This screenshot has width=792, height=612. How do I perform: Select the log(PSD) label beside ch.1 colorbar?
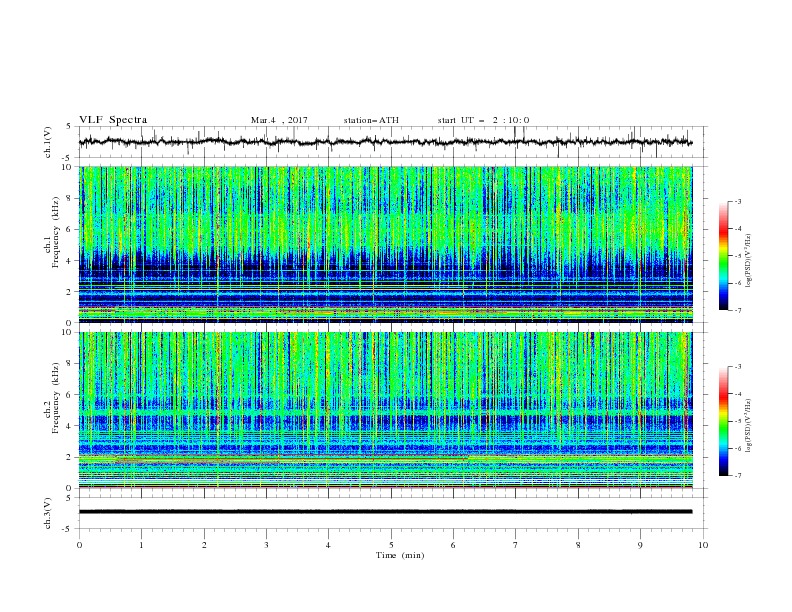pos(750,261)
